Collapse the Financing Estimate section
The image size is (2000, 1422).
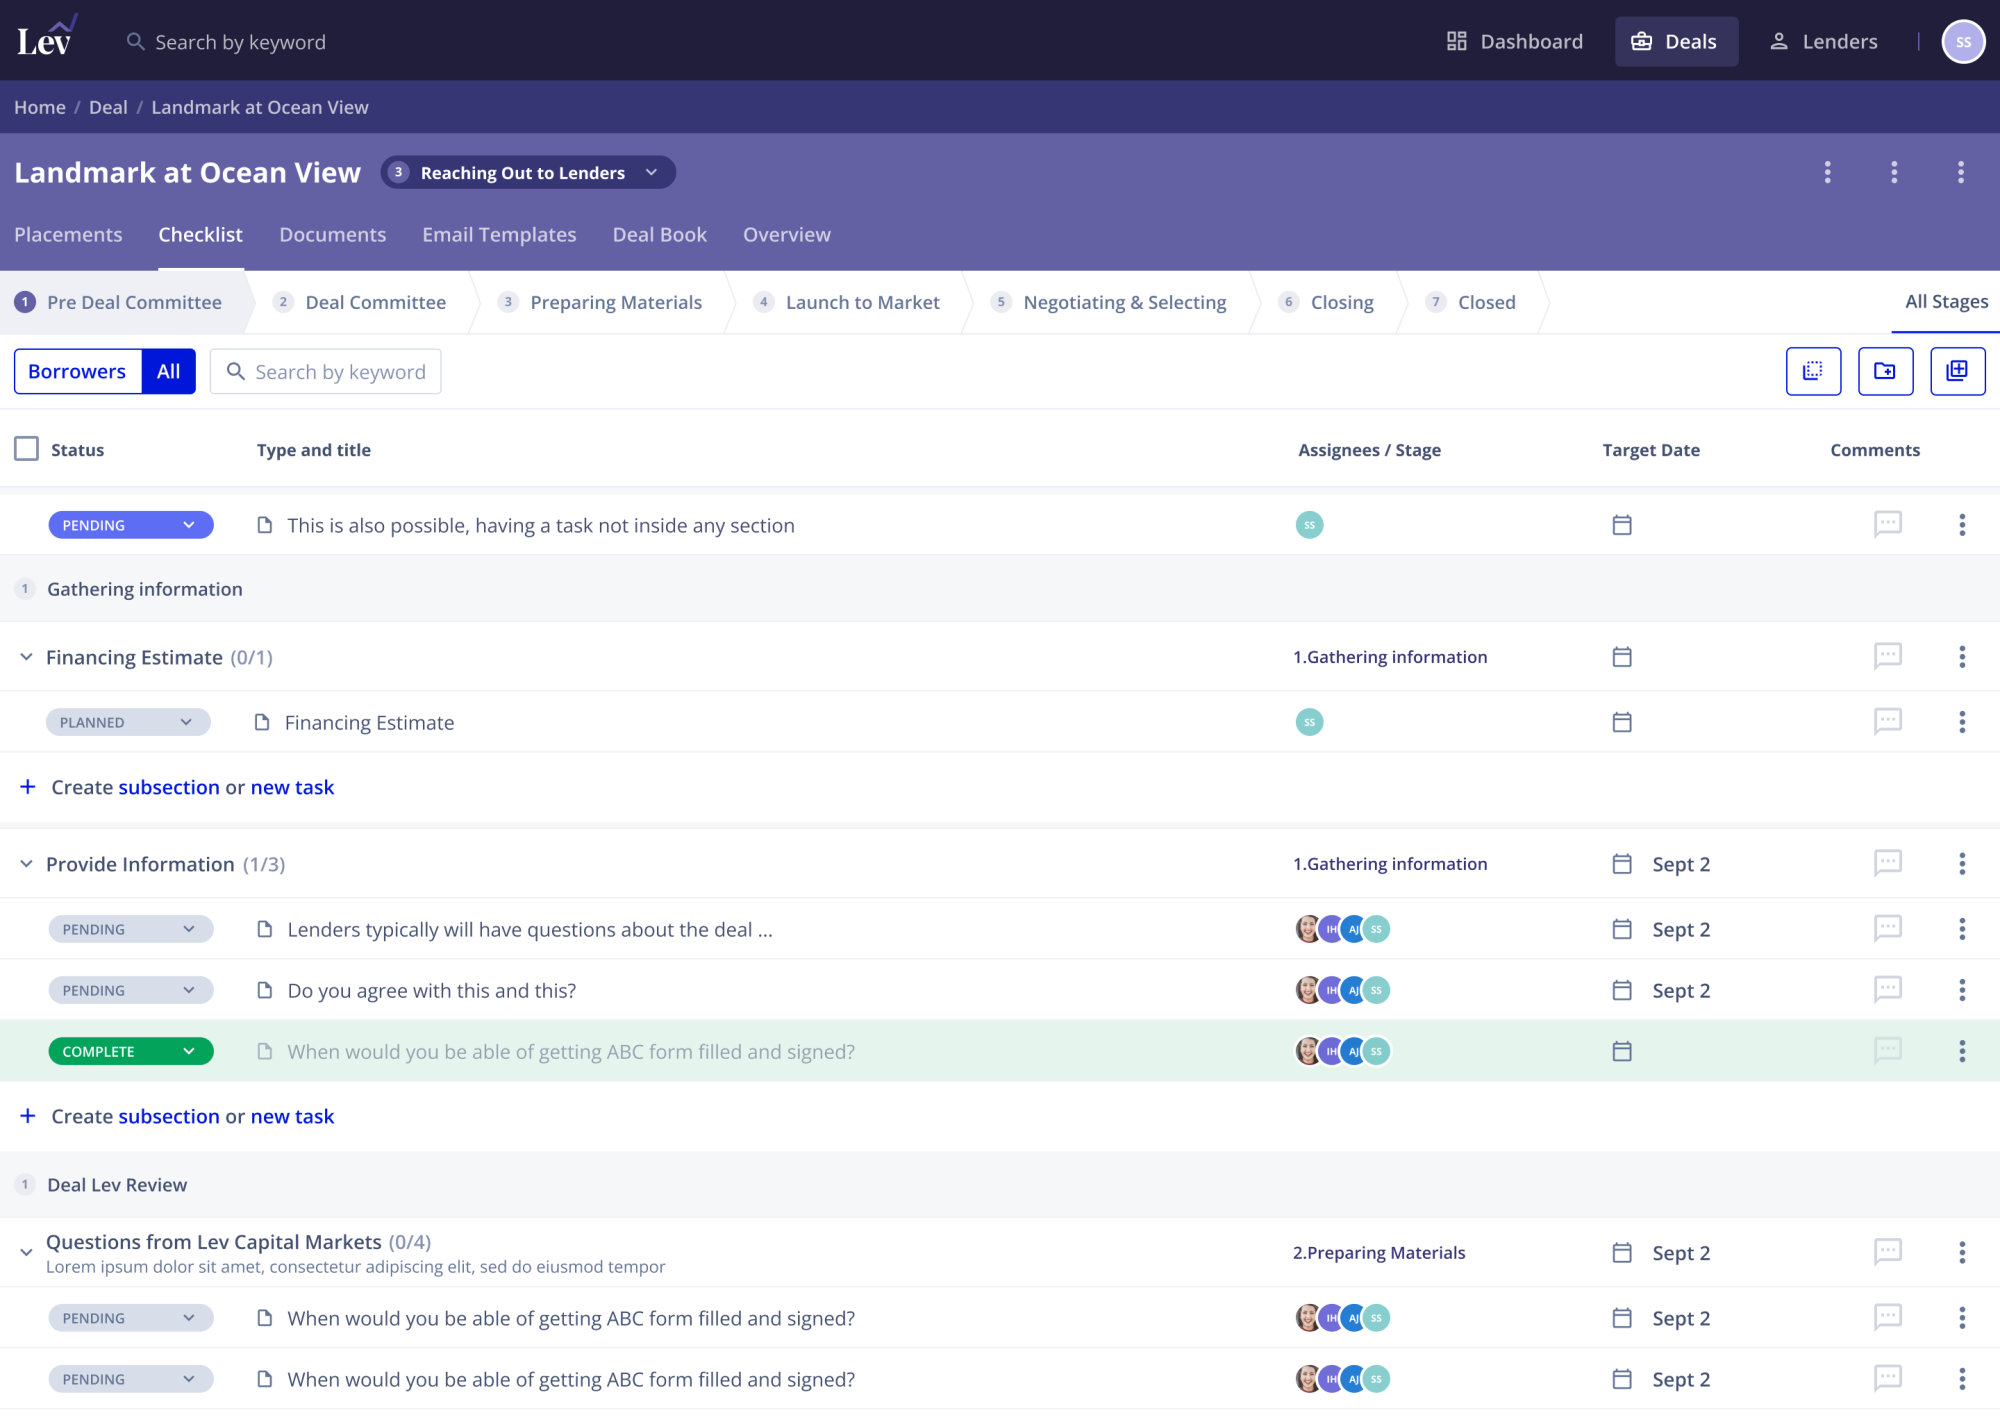tap(26, 657)
